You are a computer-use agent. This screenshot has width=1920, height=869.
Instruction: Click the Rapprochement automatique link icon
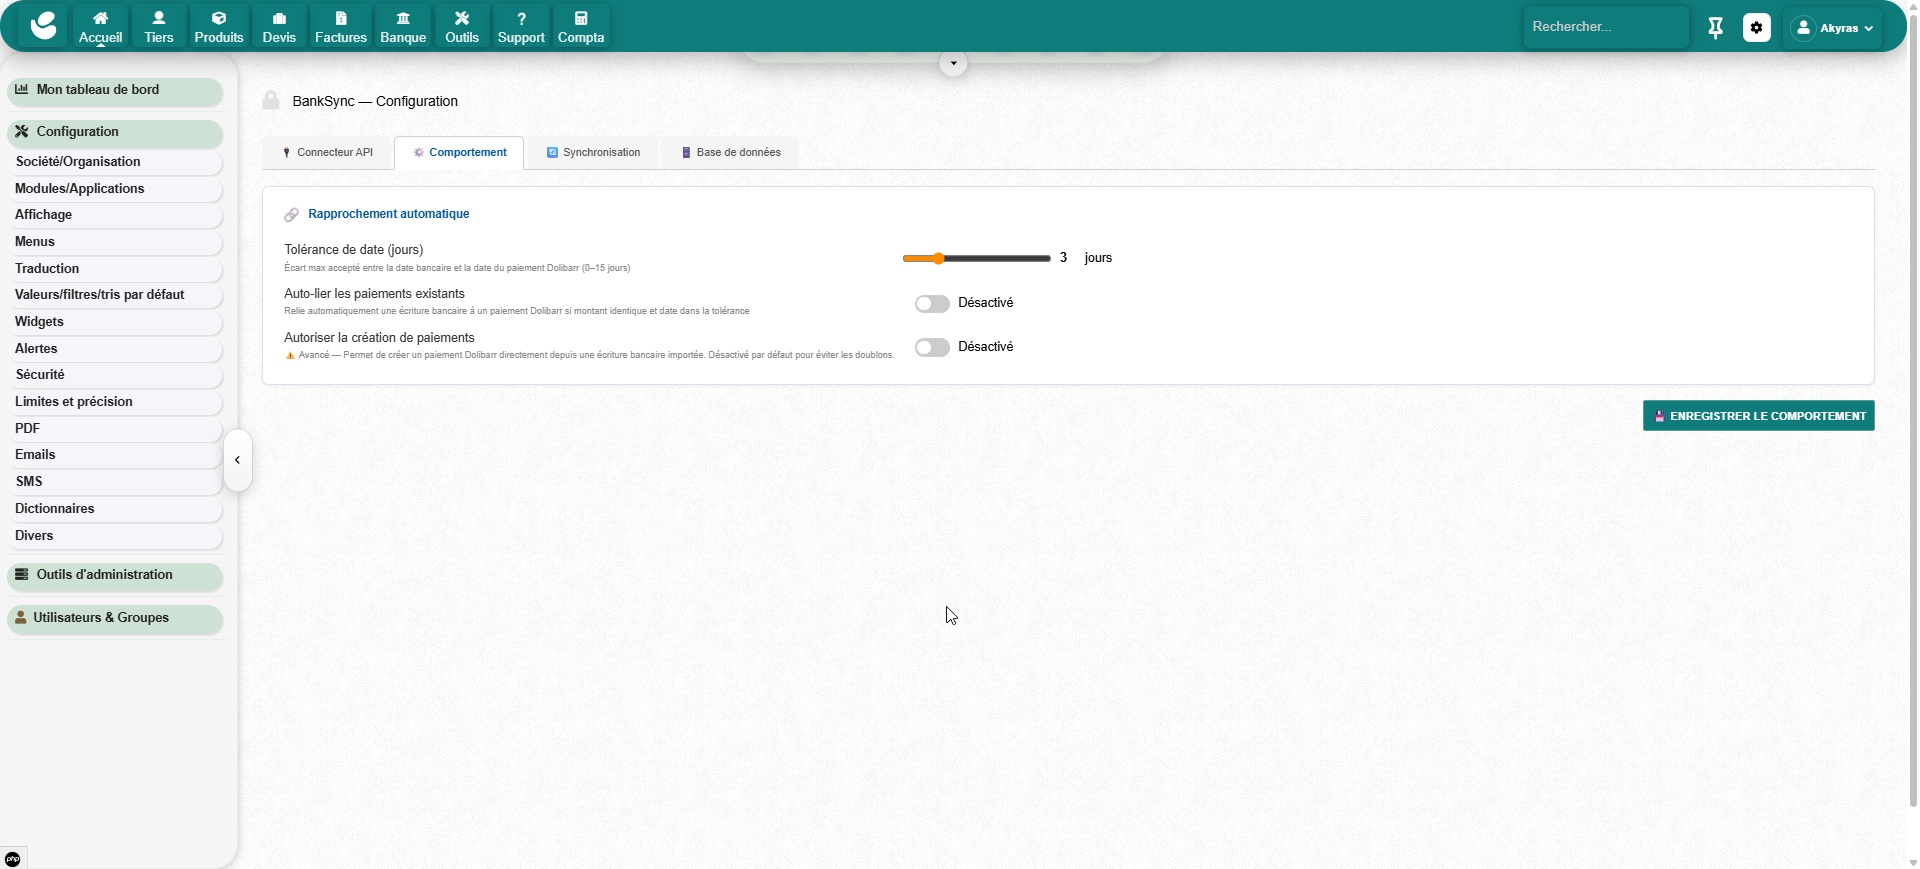tap(291, 214)
